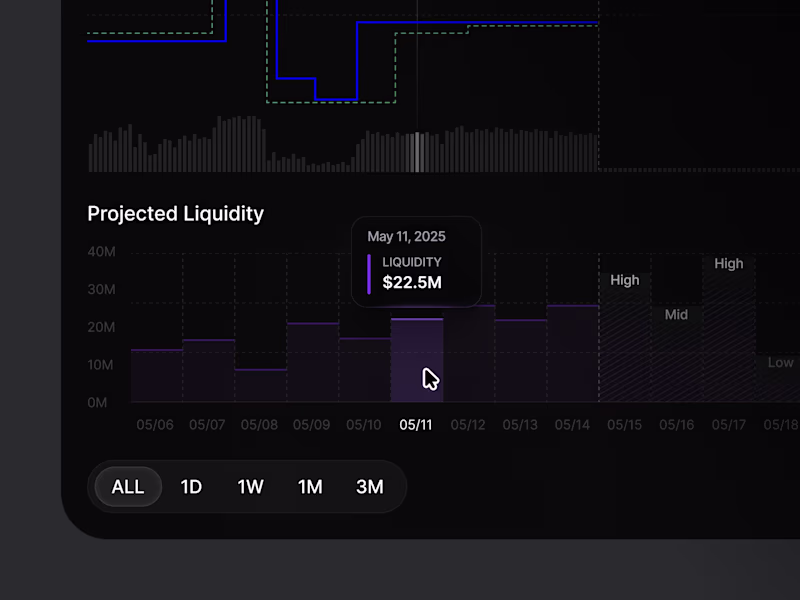Dismiss the $22.5M liquidity tooltip
Image resolution: width=800 pixels, height=600 pixels.
pos(416,262)
